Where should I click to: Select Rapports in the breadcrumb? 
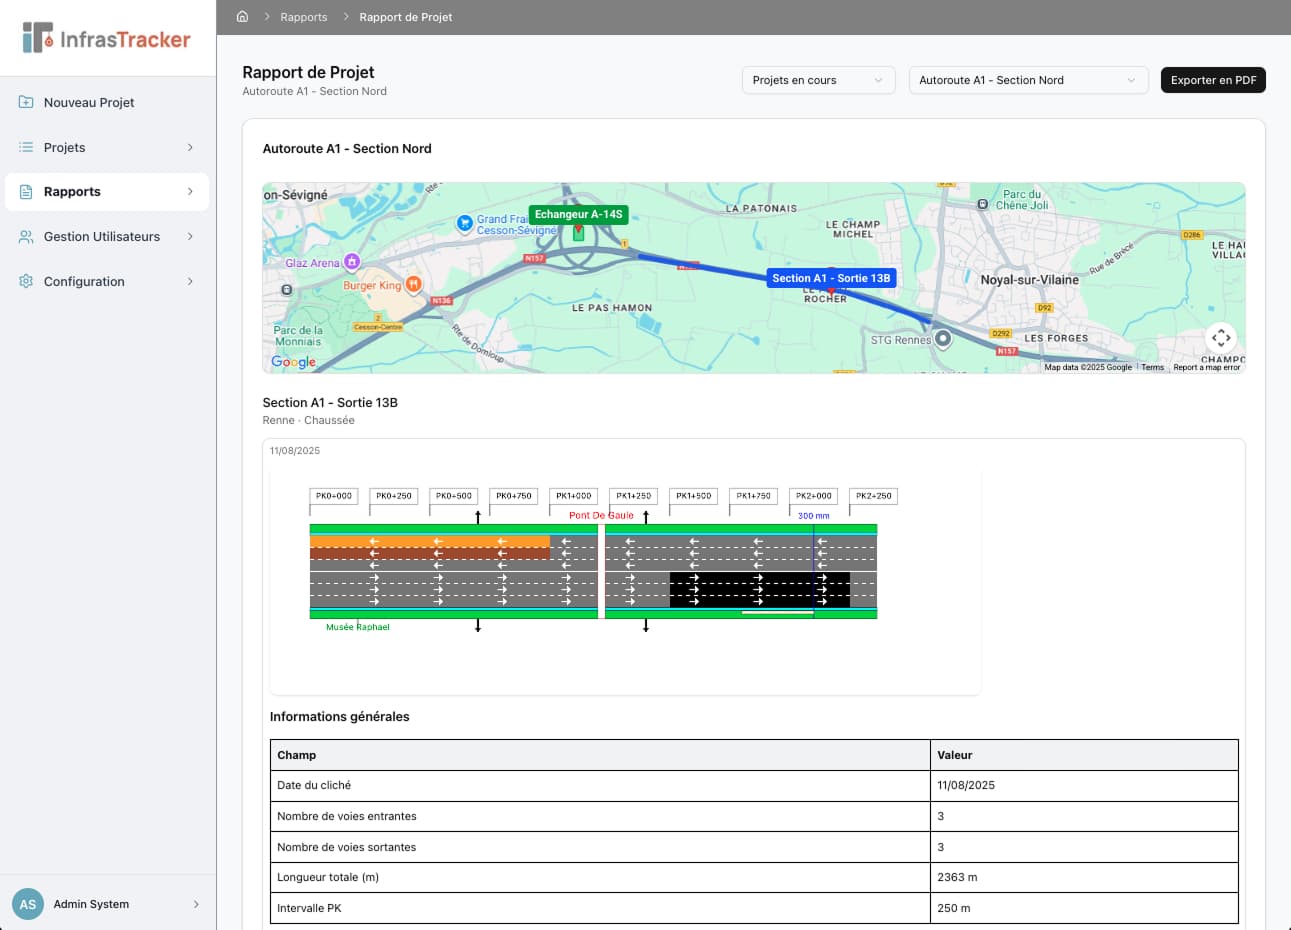pyautogui.click(x=303, y=16)
